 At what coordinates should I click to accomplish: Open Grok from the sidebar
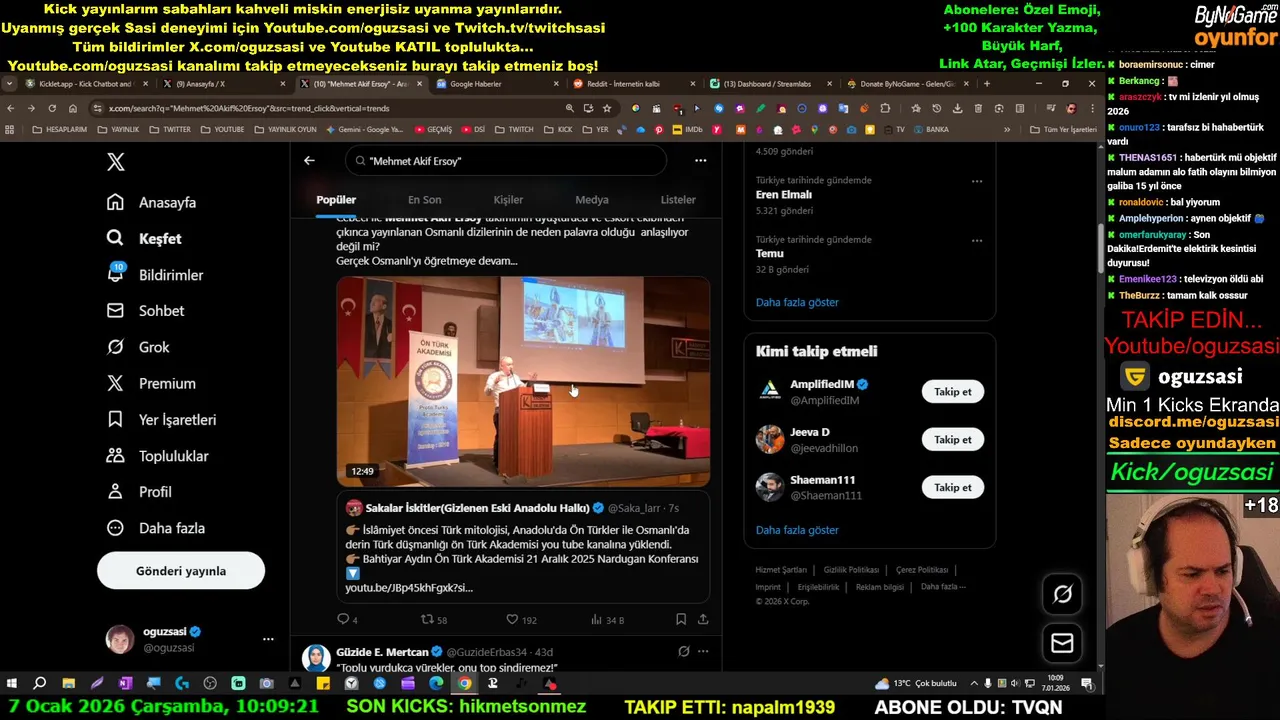coord(139,347)
